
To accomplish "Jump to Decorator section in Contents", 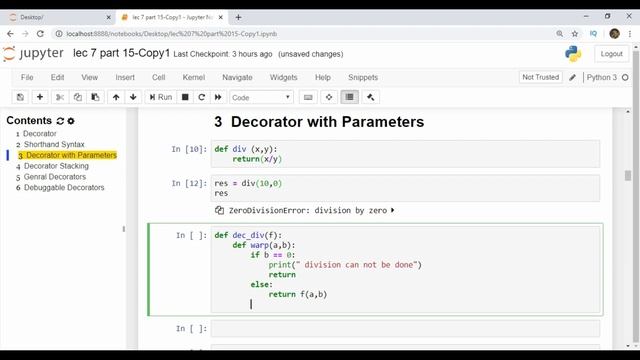I will click(40, 133).
